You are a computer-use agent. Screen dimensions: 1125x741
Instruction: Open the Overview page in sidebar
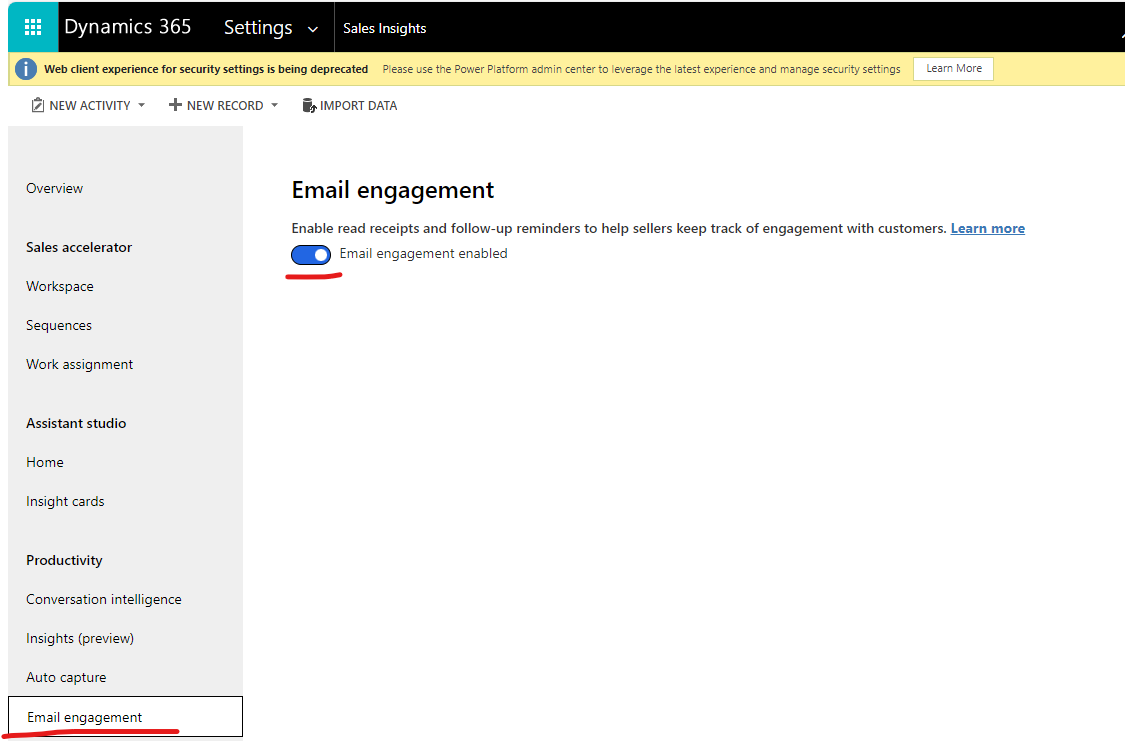(55, 188)
